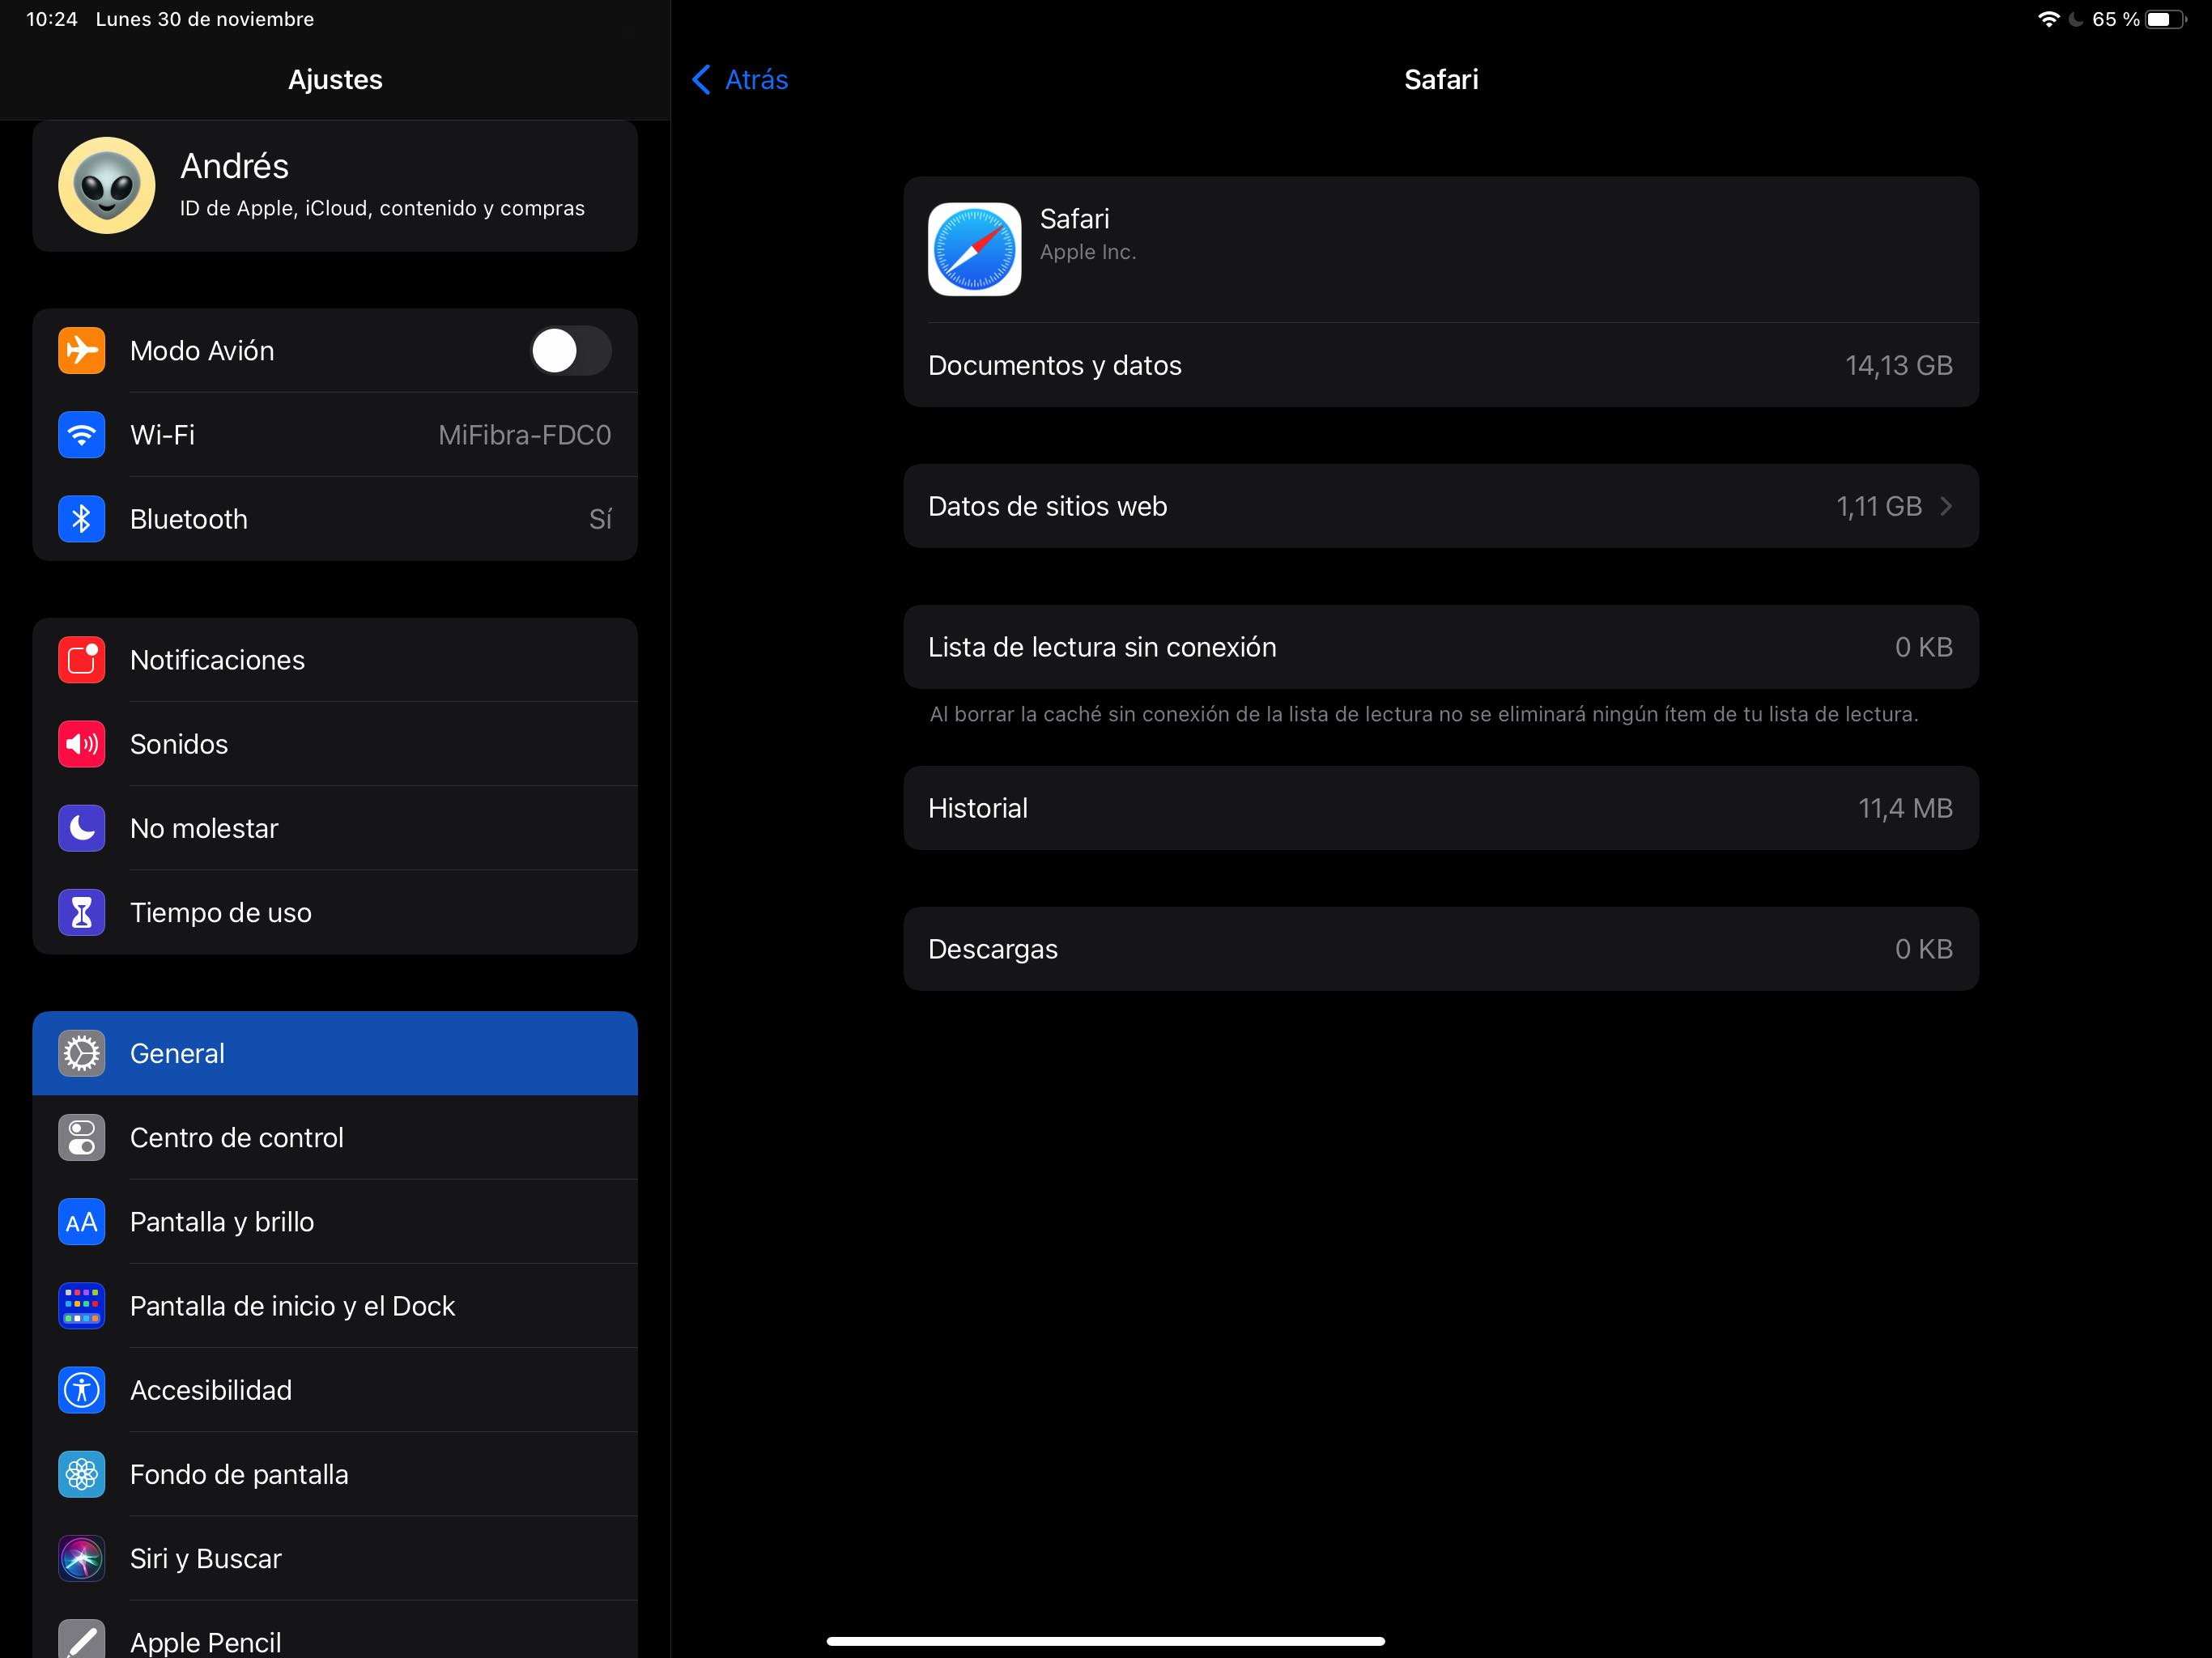Open Fondo de pantalla settings
The image size is (2212, 1658).
[335, 1474]
